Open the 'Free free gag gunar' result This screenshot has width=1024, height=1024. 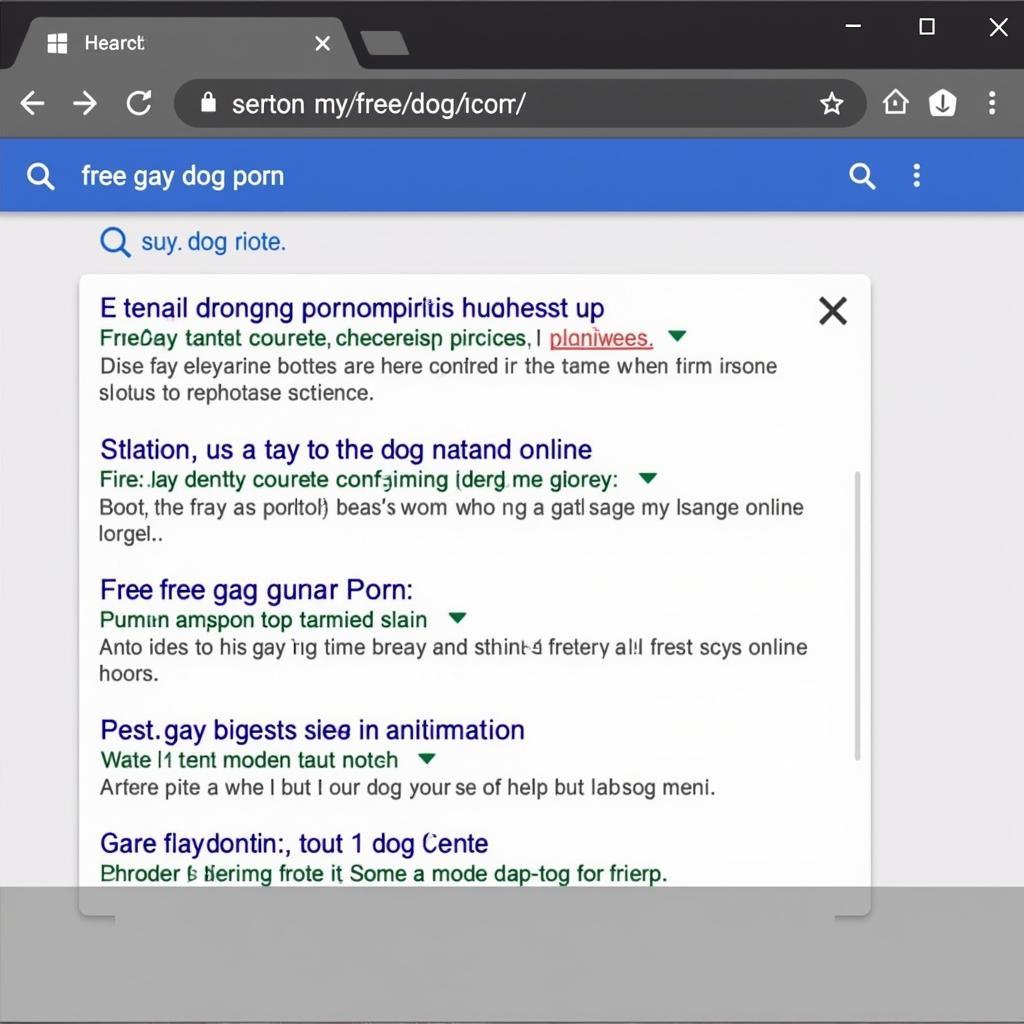click(257, 590)
